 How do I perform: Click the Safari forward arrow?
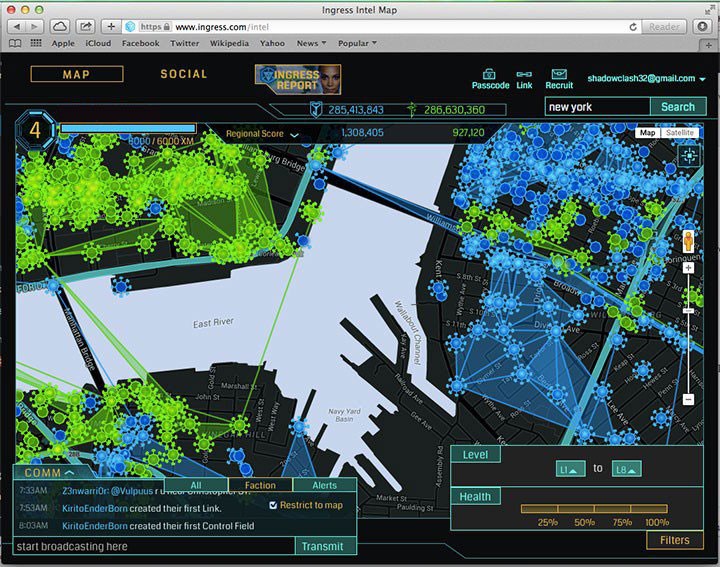(34, 27)
